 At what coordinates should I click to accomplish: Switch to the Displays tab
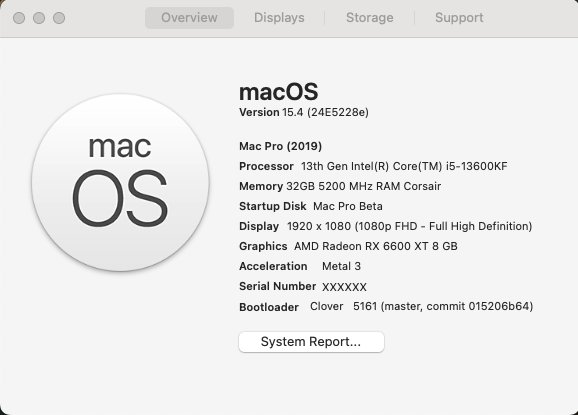click(279, 18)
